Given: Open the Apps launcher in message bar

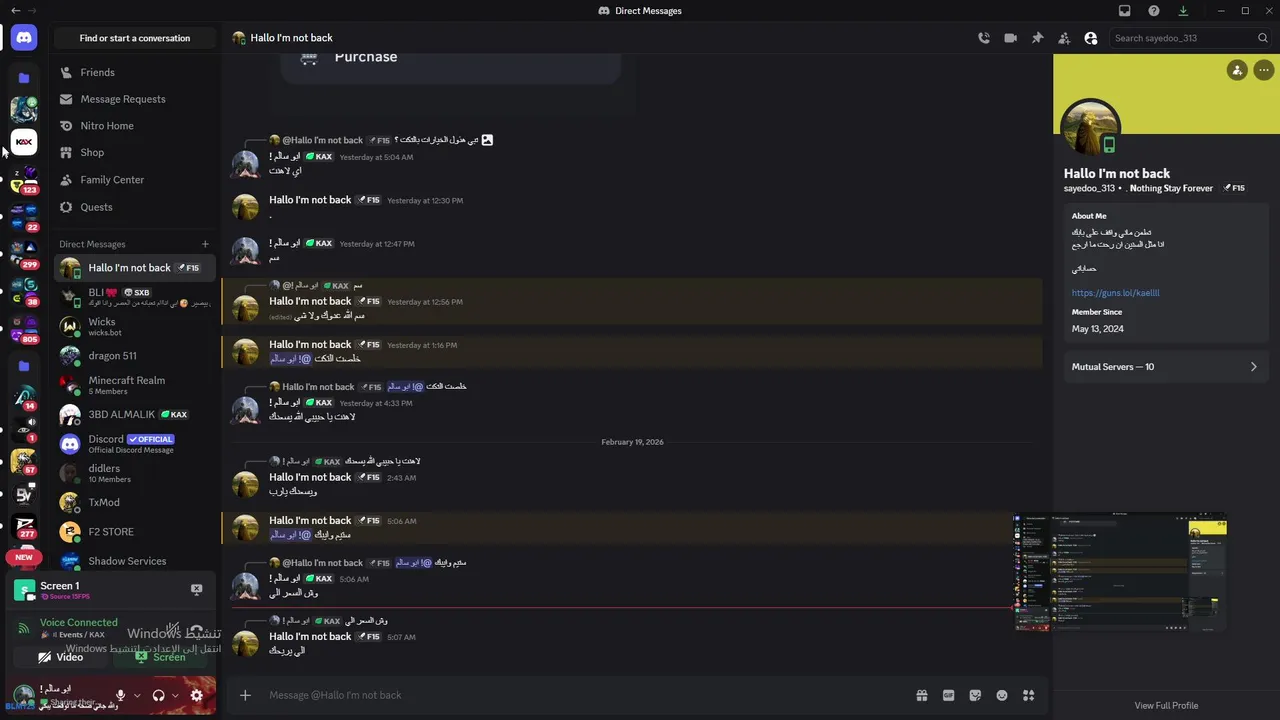Looking at the screenshot, I should click(1029, 695).
